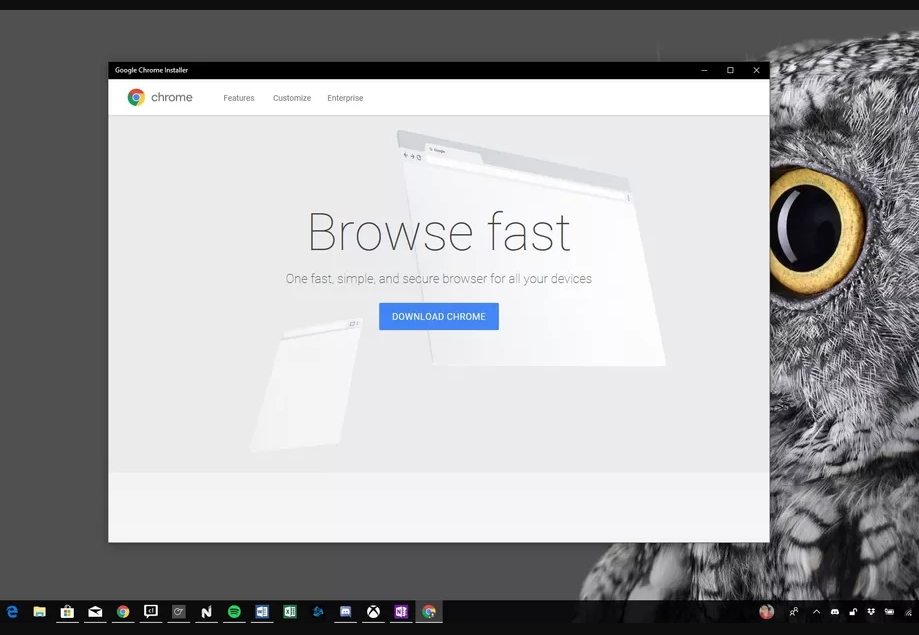Click the 'Browse fast' headline text
919x635 pixels.
[439, 232]
